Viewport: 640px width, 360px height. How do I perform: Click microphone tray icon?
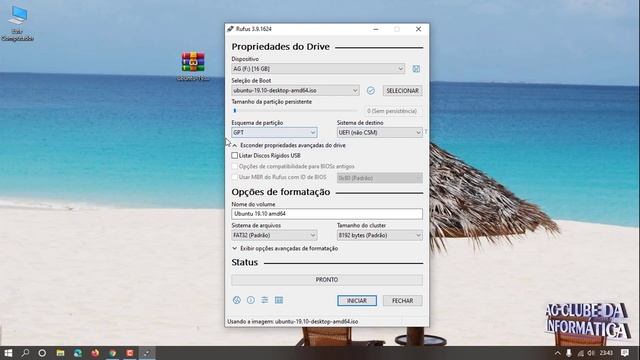pos(569,353)
